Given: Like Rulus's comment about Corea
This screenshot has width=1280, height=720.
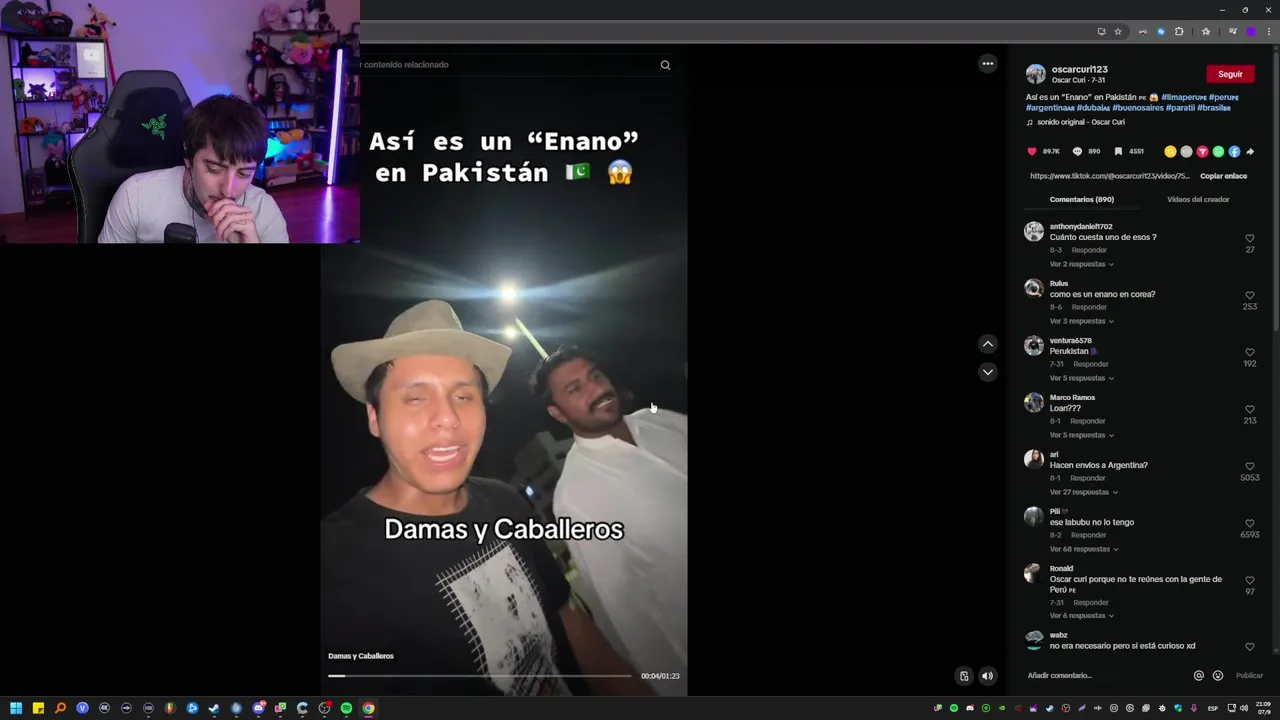Looking at the screenshot, I should pyautogui.click(x=1250, y=296).
